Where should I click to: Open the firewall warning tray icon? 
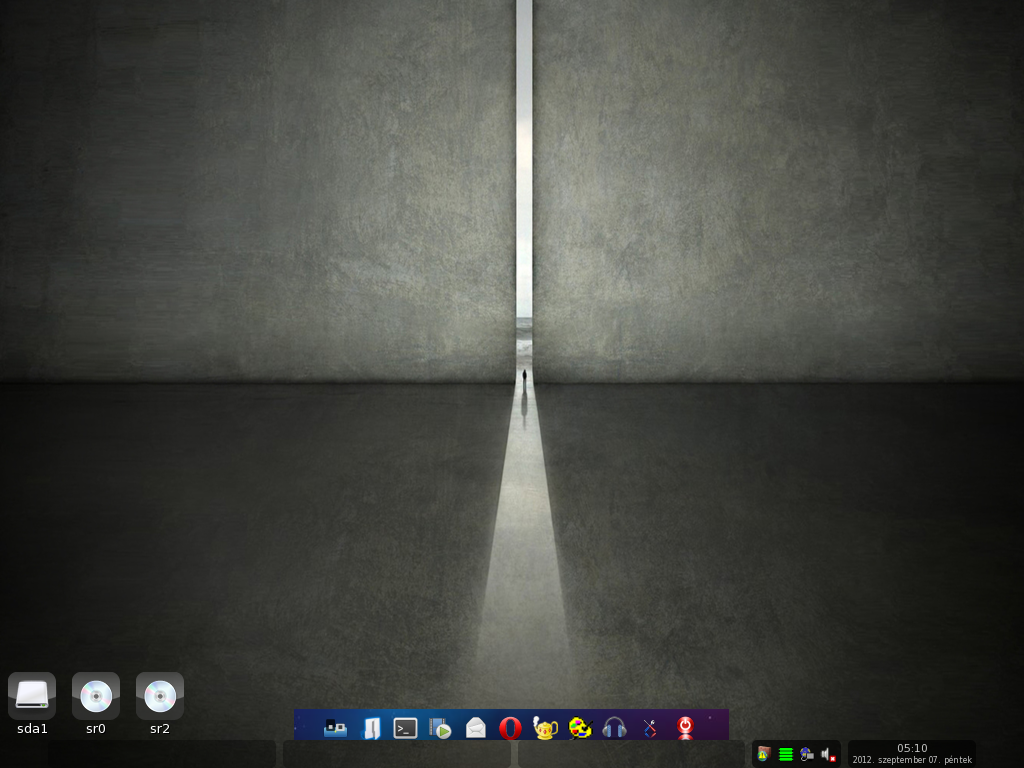coord(763,755)
